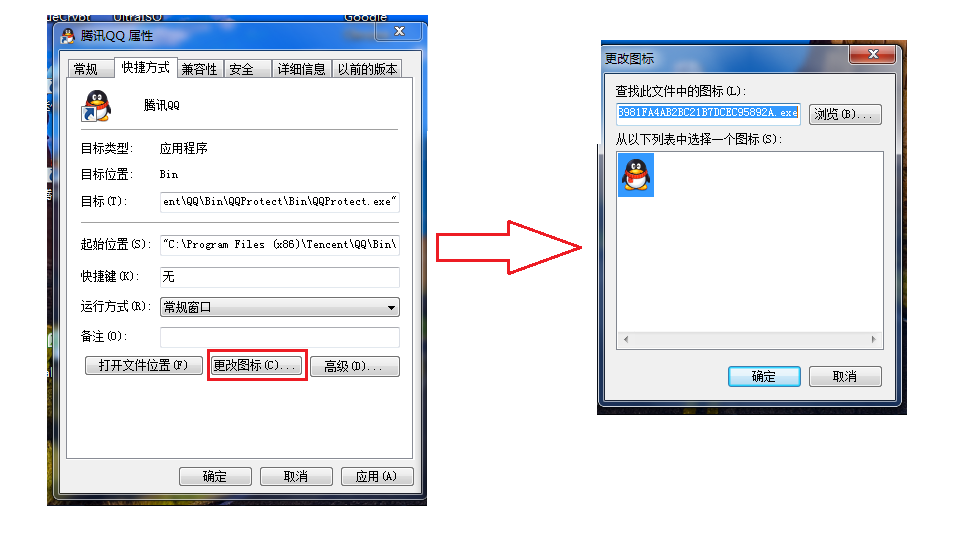Select the 安全 tab
The height and width of the screenshot is (540, 960).
[242, 69]
